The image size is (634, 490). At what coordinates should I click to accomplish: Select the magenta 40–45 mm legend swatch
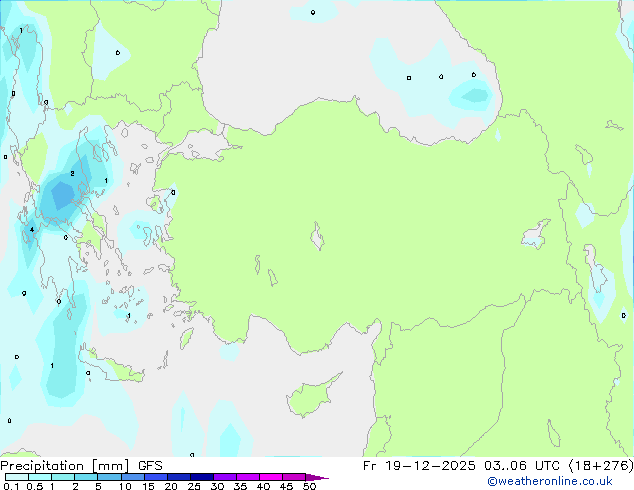tap(271, 477)
